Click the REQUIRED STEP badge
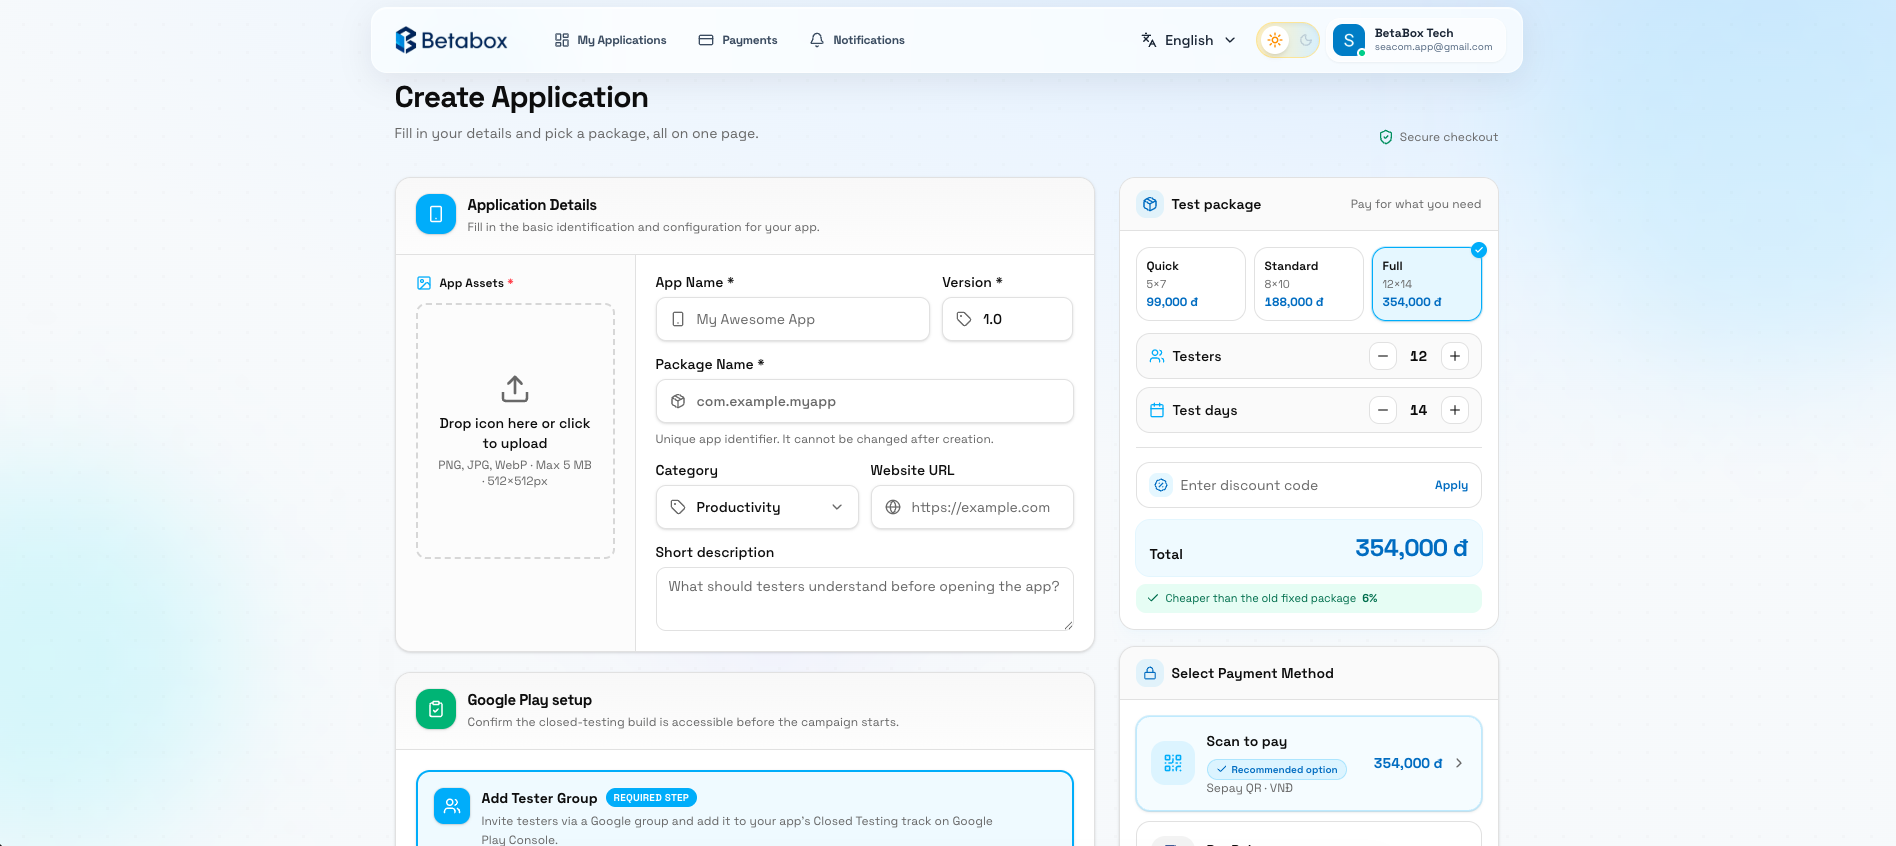1896x846 pixels. [651, 798]
